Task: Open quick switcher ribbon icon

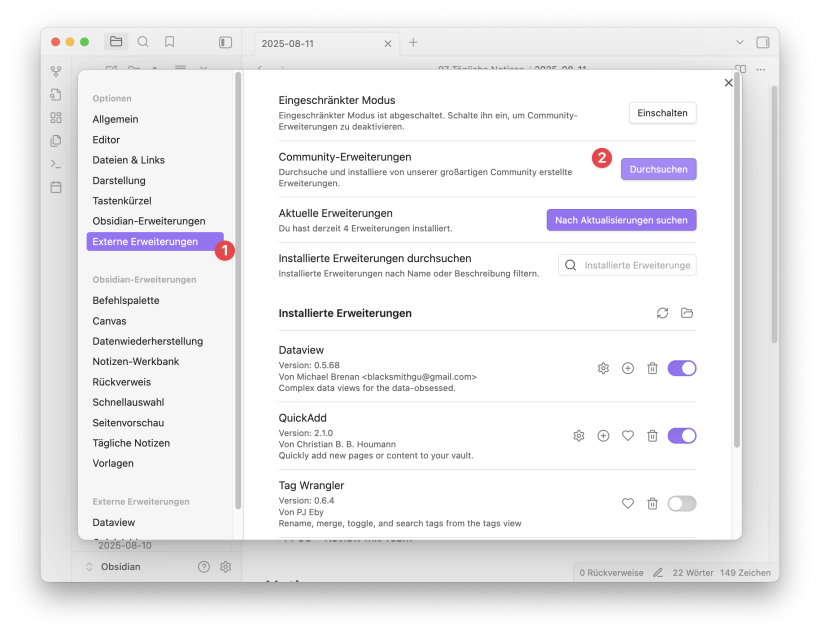Action: (x=56, y=95)
